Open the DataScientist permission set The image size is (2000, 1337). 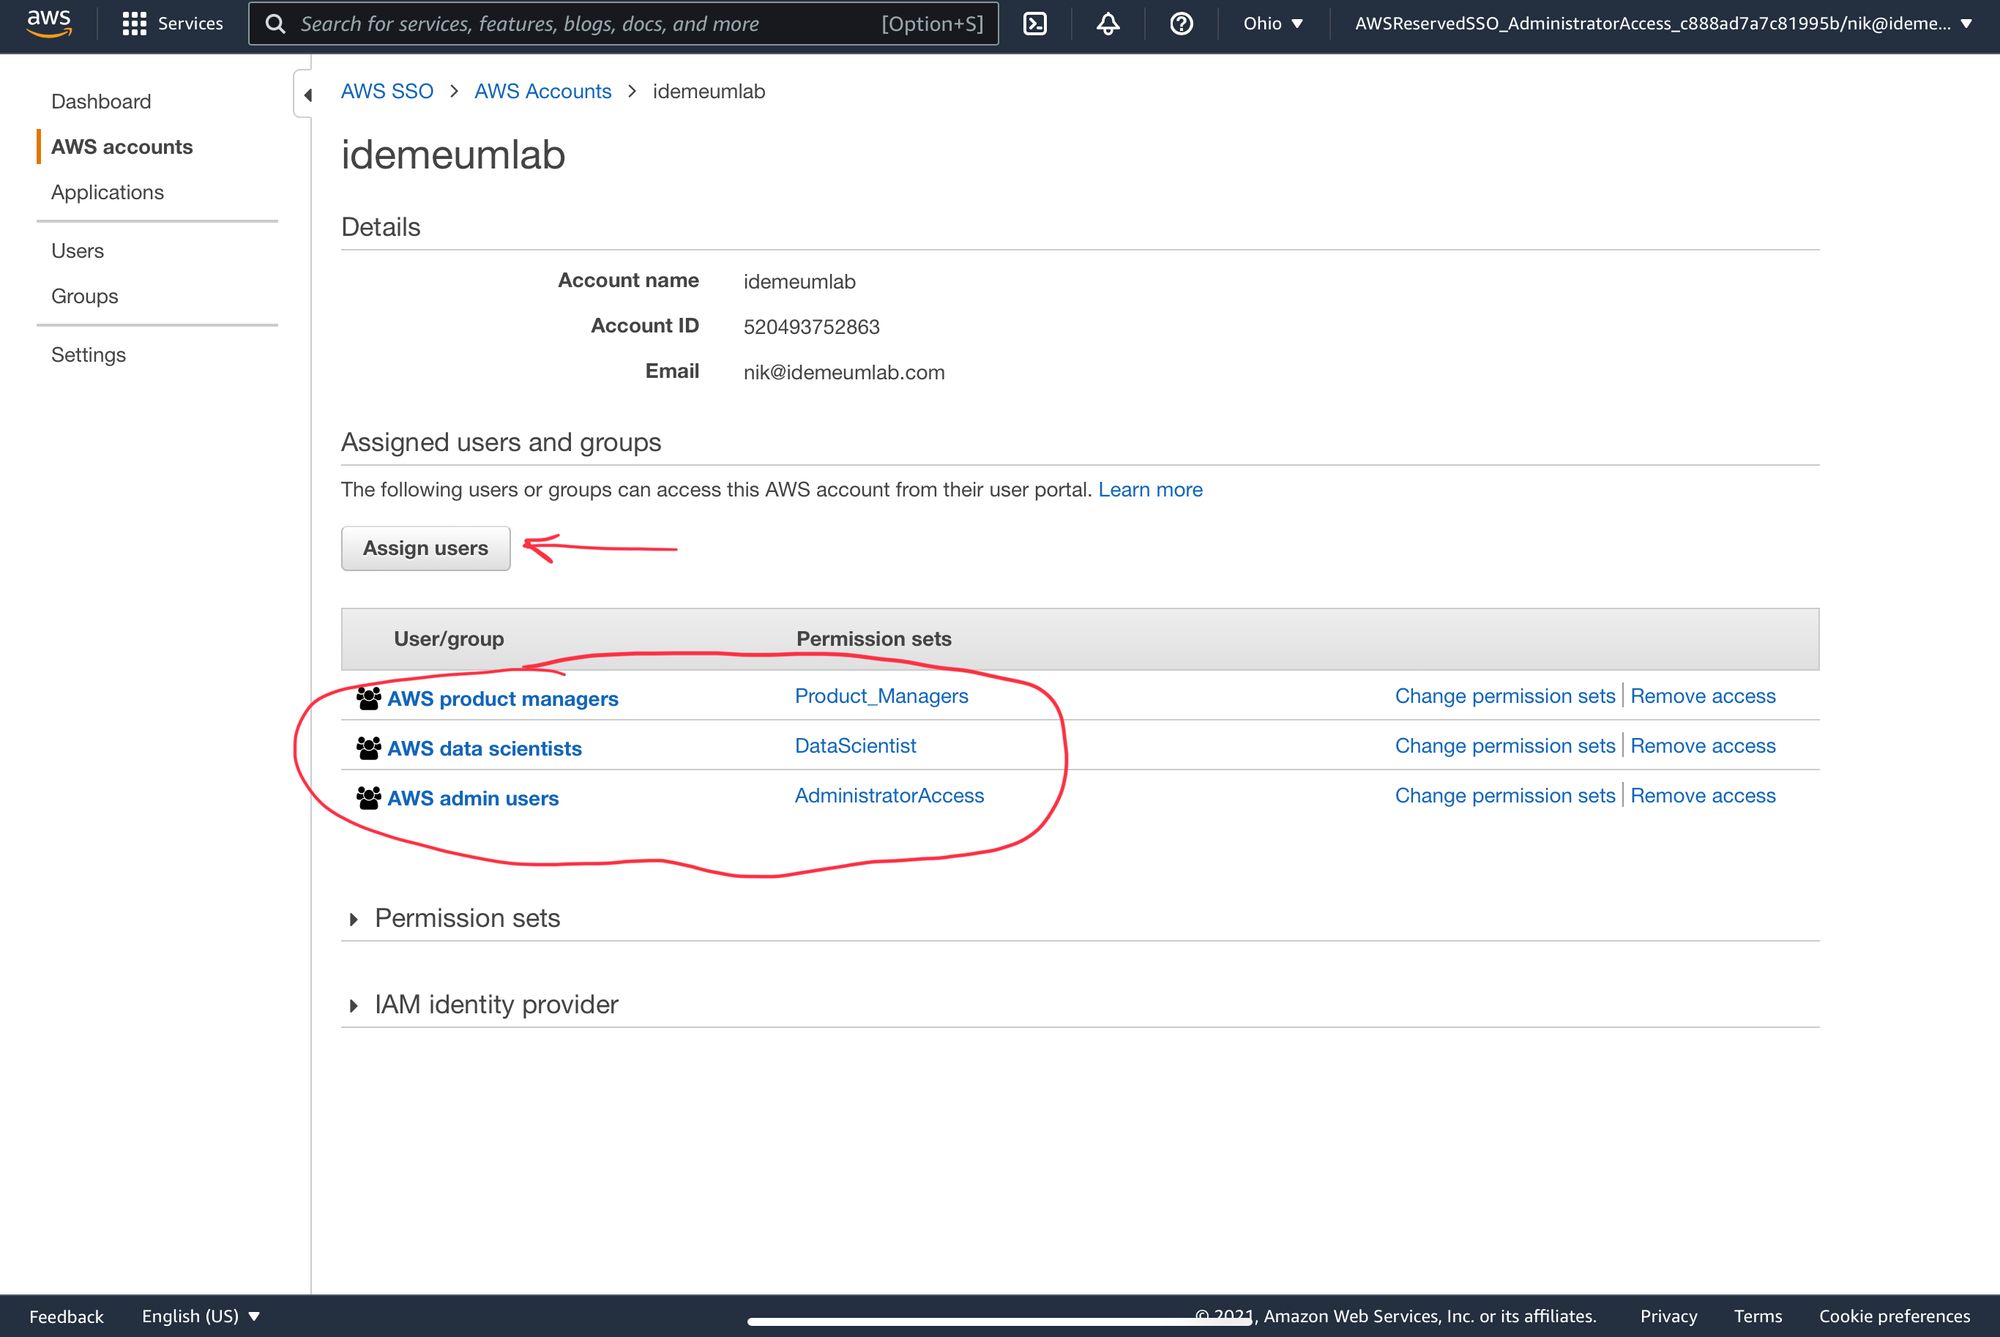pos(855,746)
